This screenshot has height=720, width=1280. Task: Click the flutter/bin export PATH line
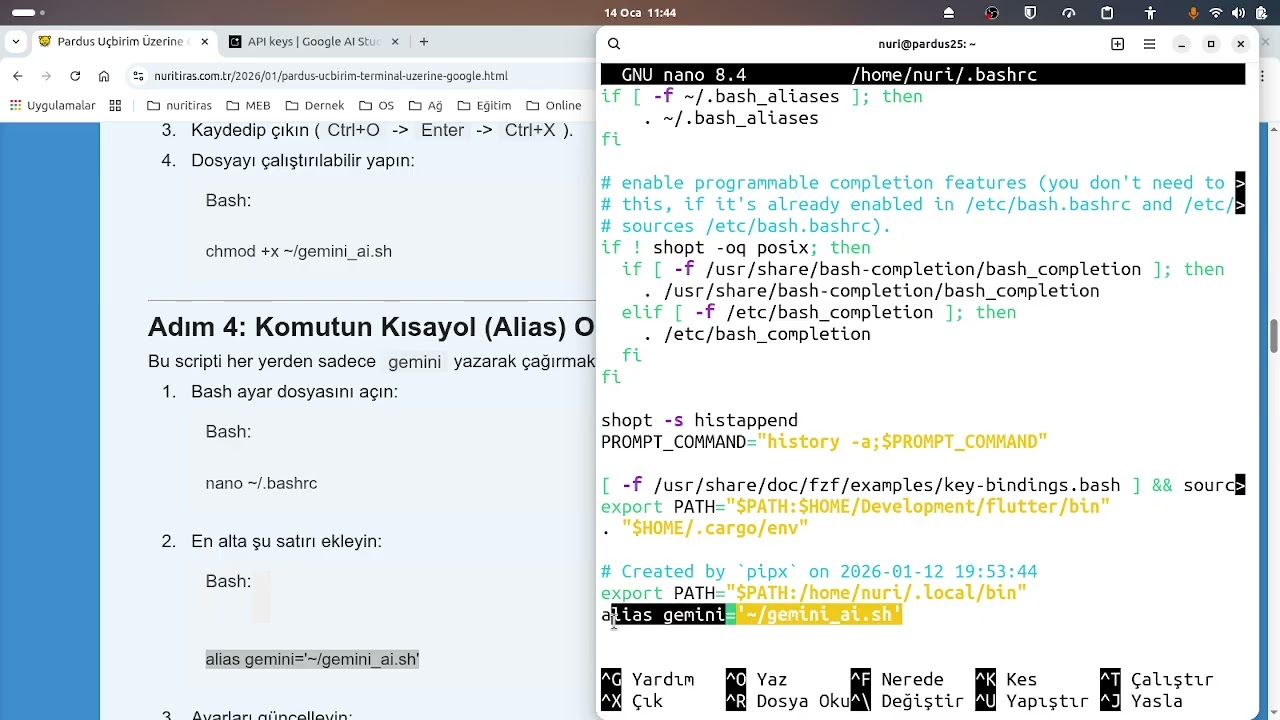point(855,507)
